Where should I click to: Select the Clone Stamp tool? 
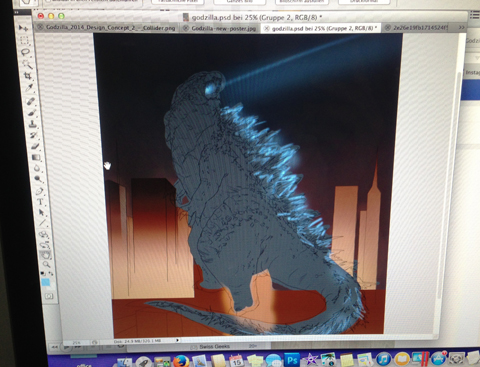pyautogui.click(x=33, y=124)
